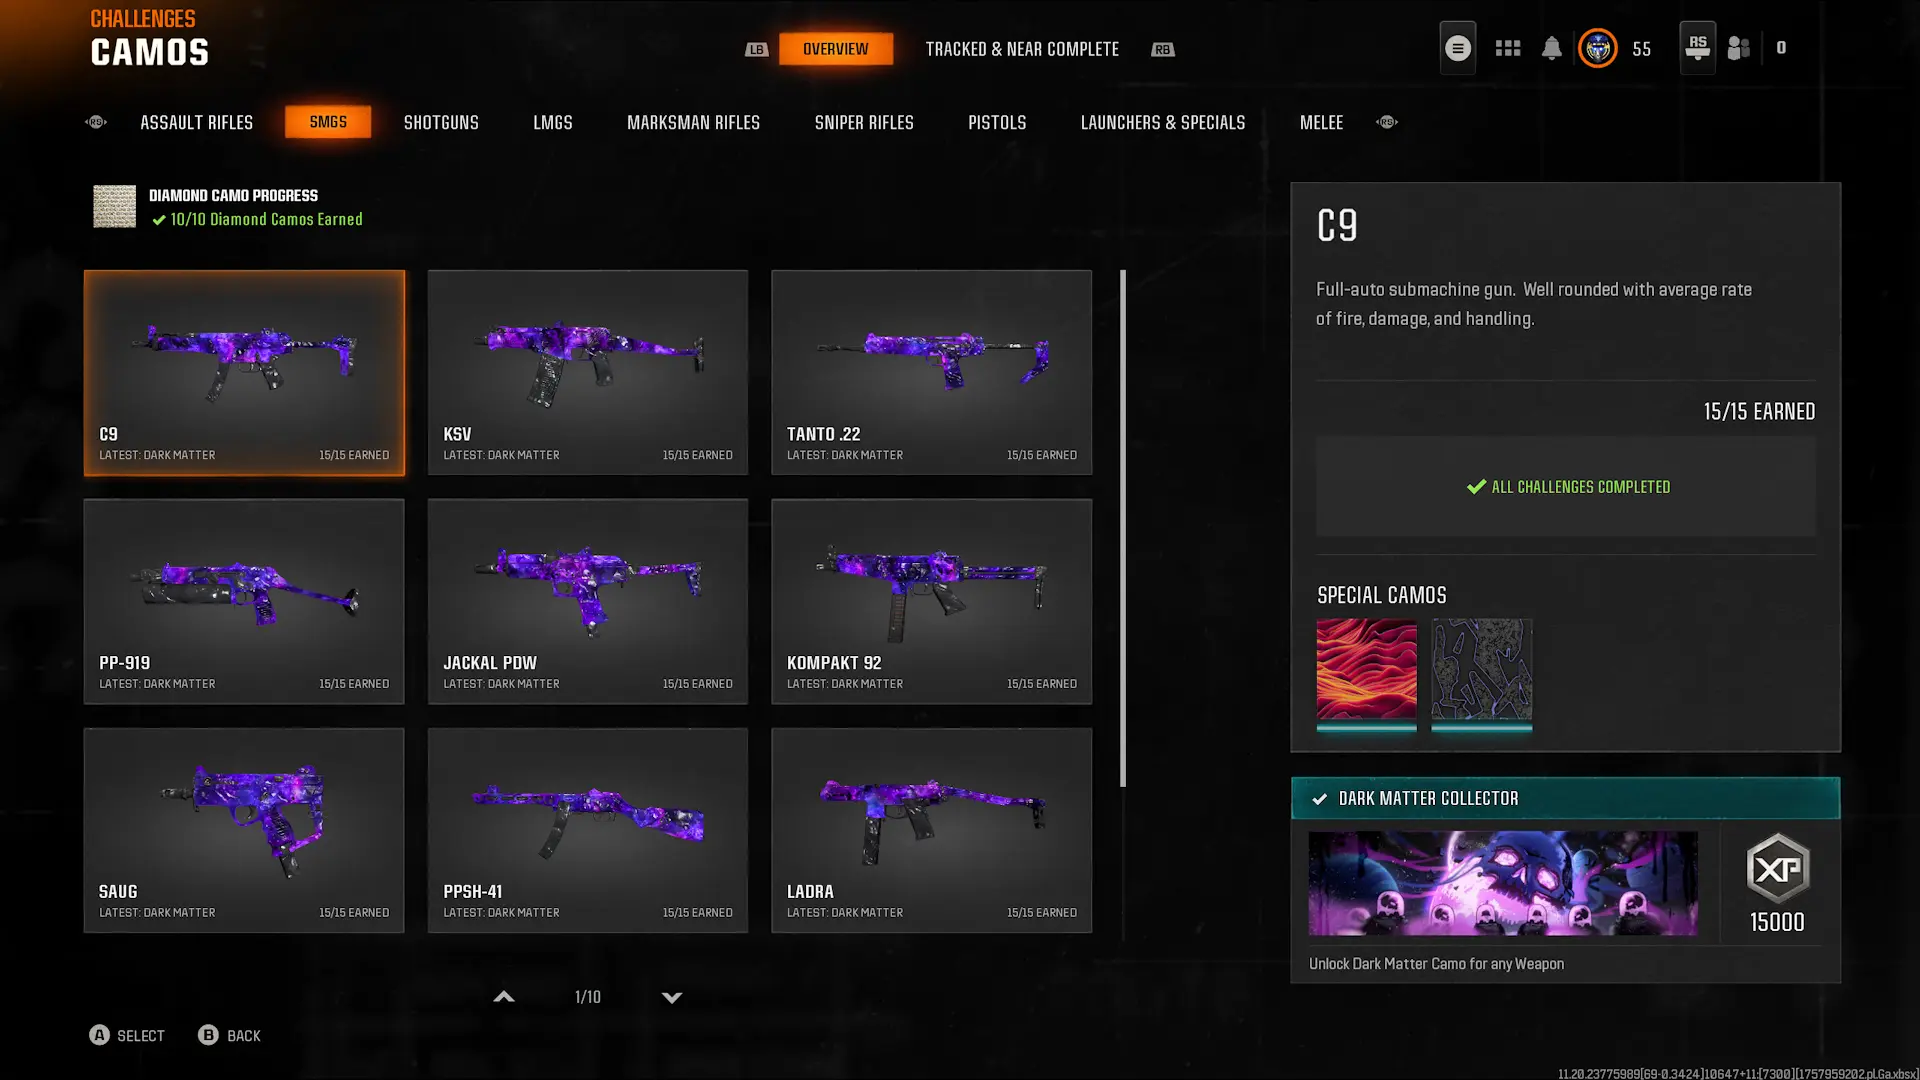Open the Tracked & Near Complete tab

[1021, 49]
